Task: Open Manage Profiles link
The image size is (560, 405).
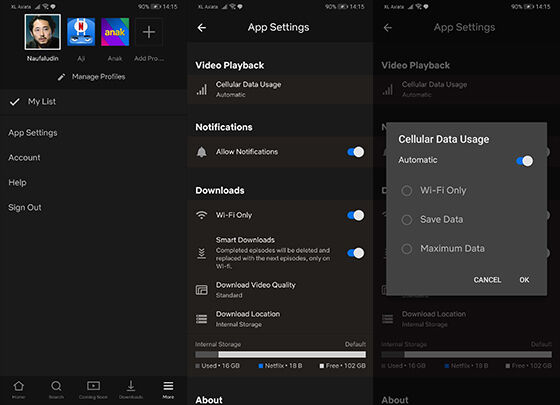Action: tap(99, 77)
